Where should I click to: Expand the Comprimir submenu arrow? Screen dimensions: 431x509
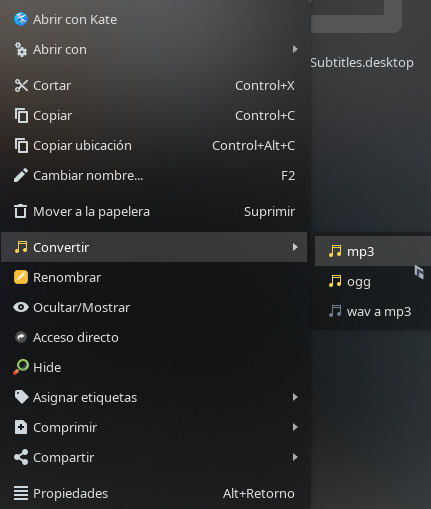click(x=295, y=427)
